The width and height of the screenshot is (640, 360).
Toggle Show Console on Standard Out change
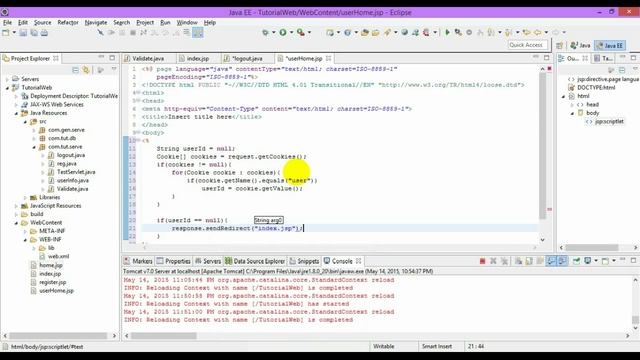coord(551,261)
